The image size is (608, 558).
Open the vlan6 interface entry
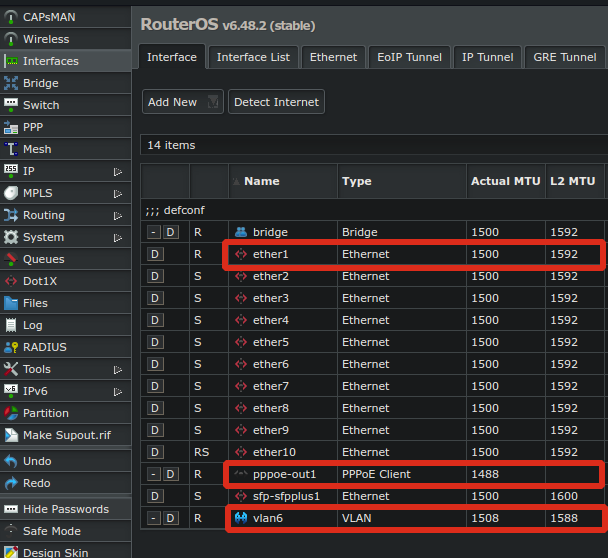[268, 518]
